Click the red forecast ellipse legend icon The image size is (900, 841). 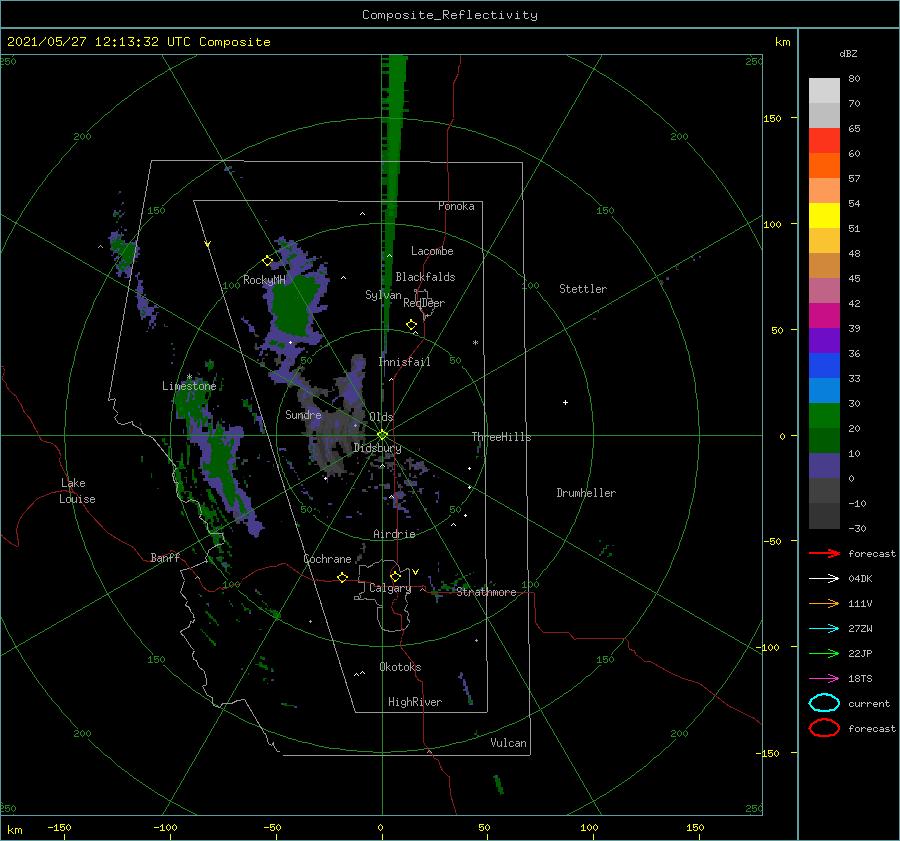[x=824, y=728]
